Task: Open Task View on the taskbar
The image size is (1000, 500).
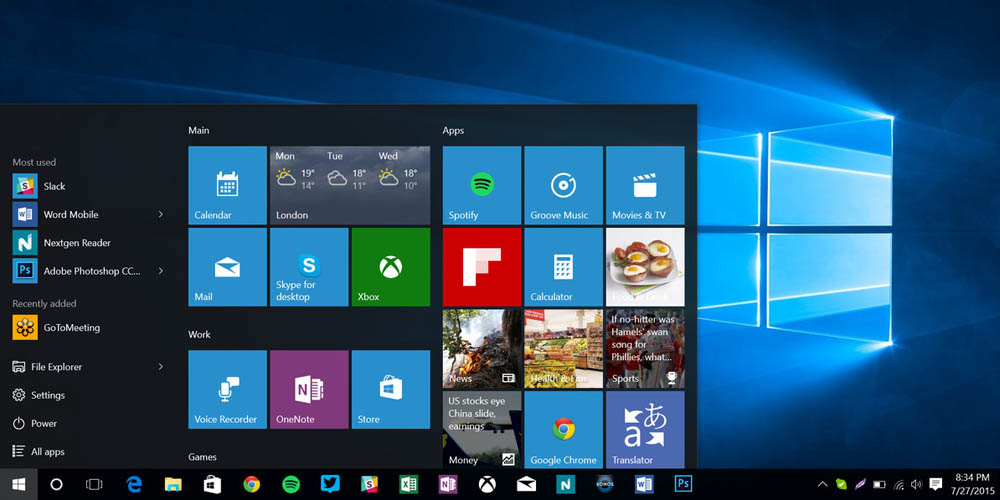Action: [x=94, y=485]
